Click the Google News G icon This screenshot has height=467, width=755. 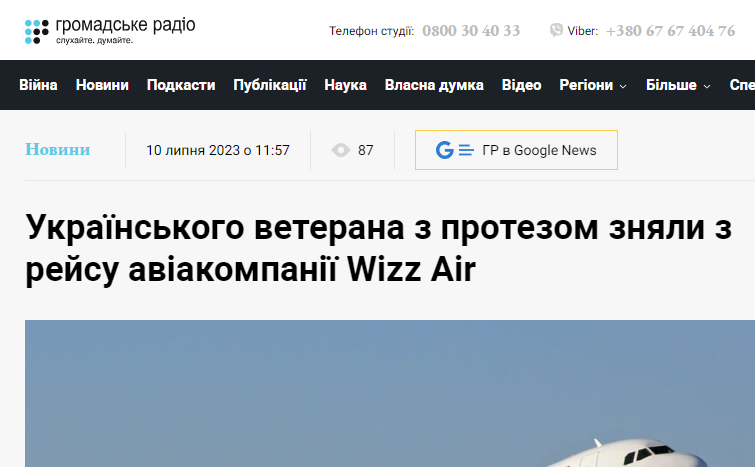coord(444,150)
